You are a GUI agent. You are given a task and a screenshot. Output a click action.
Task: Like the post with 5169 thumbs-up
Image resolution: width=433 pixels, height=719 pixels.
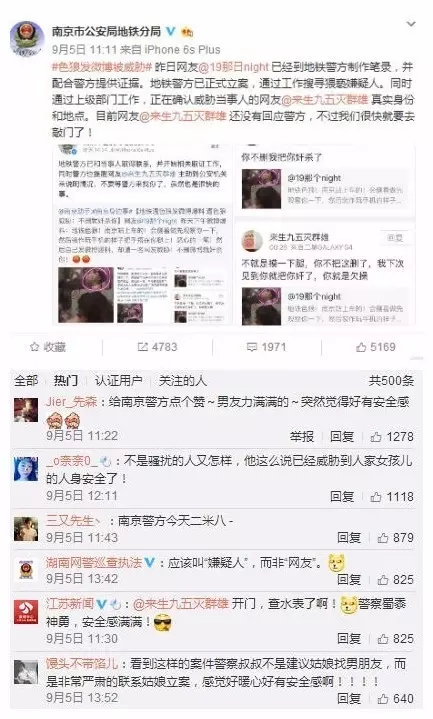pos(375,347)
